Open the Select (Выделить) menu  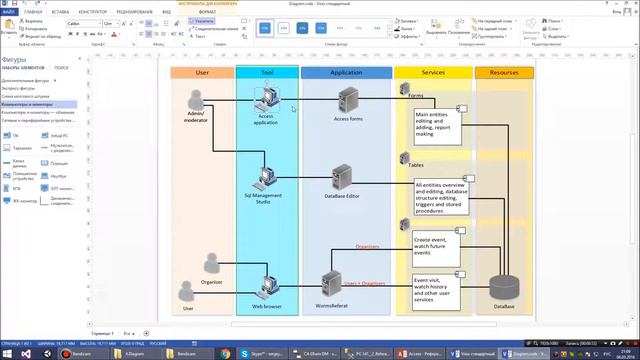pyautogui.click(x=555, y=36)
